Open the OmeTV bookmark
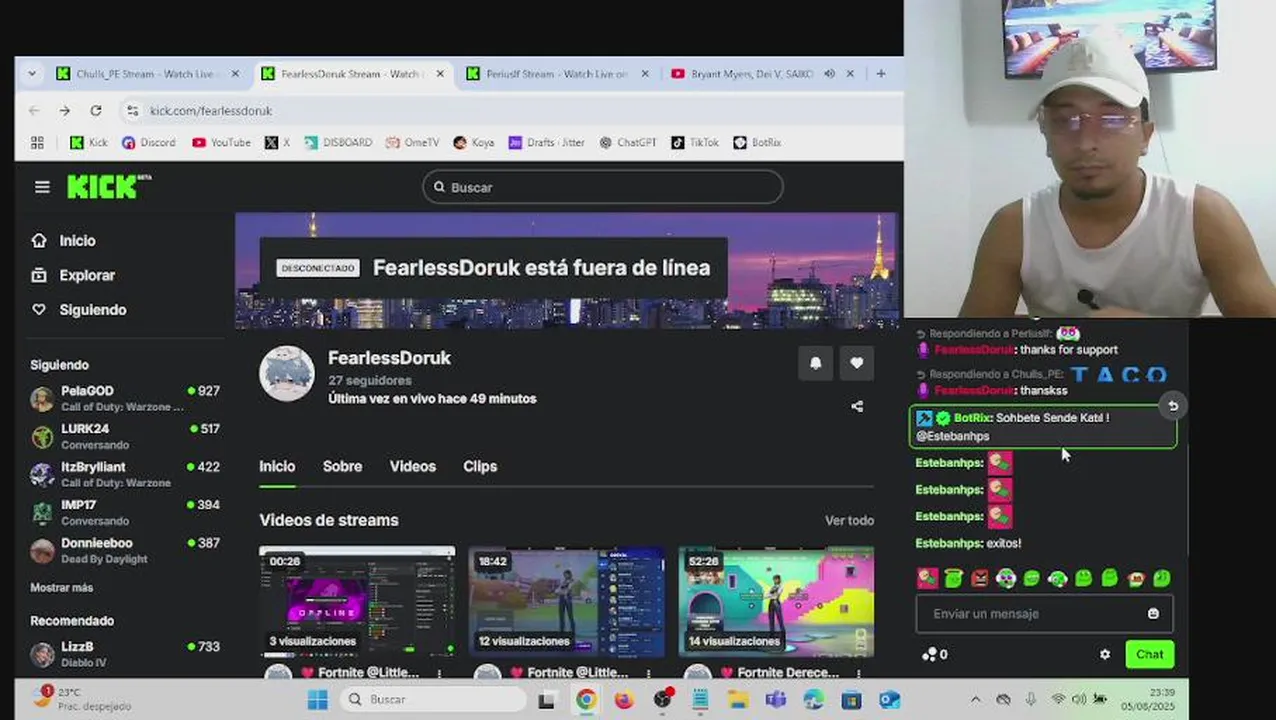This screenshot has width=1276, height=720. [412, 142]
